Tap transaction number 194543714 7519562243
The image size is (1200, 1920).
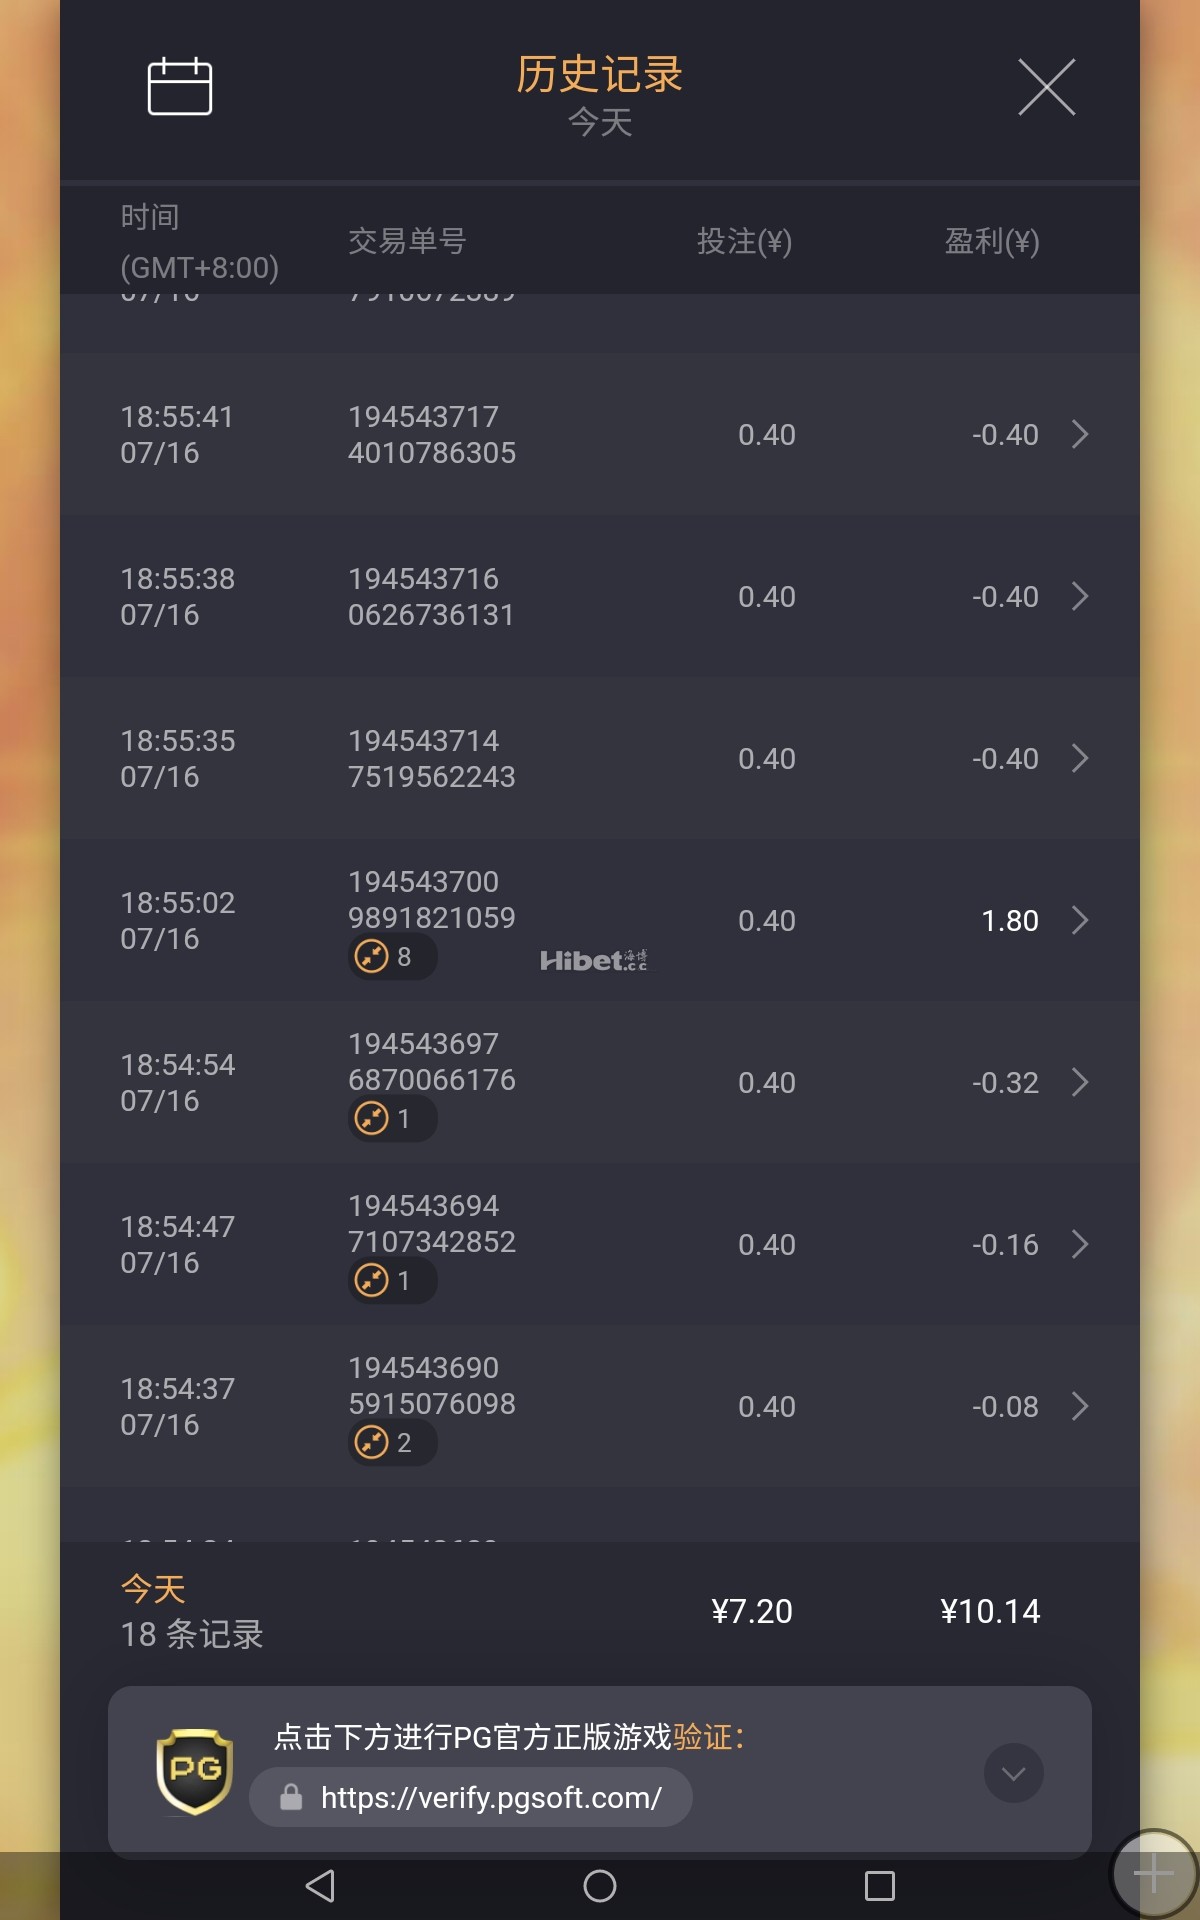coord(431,759)
